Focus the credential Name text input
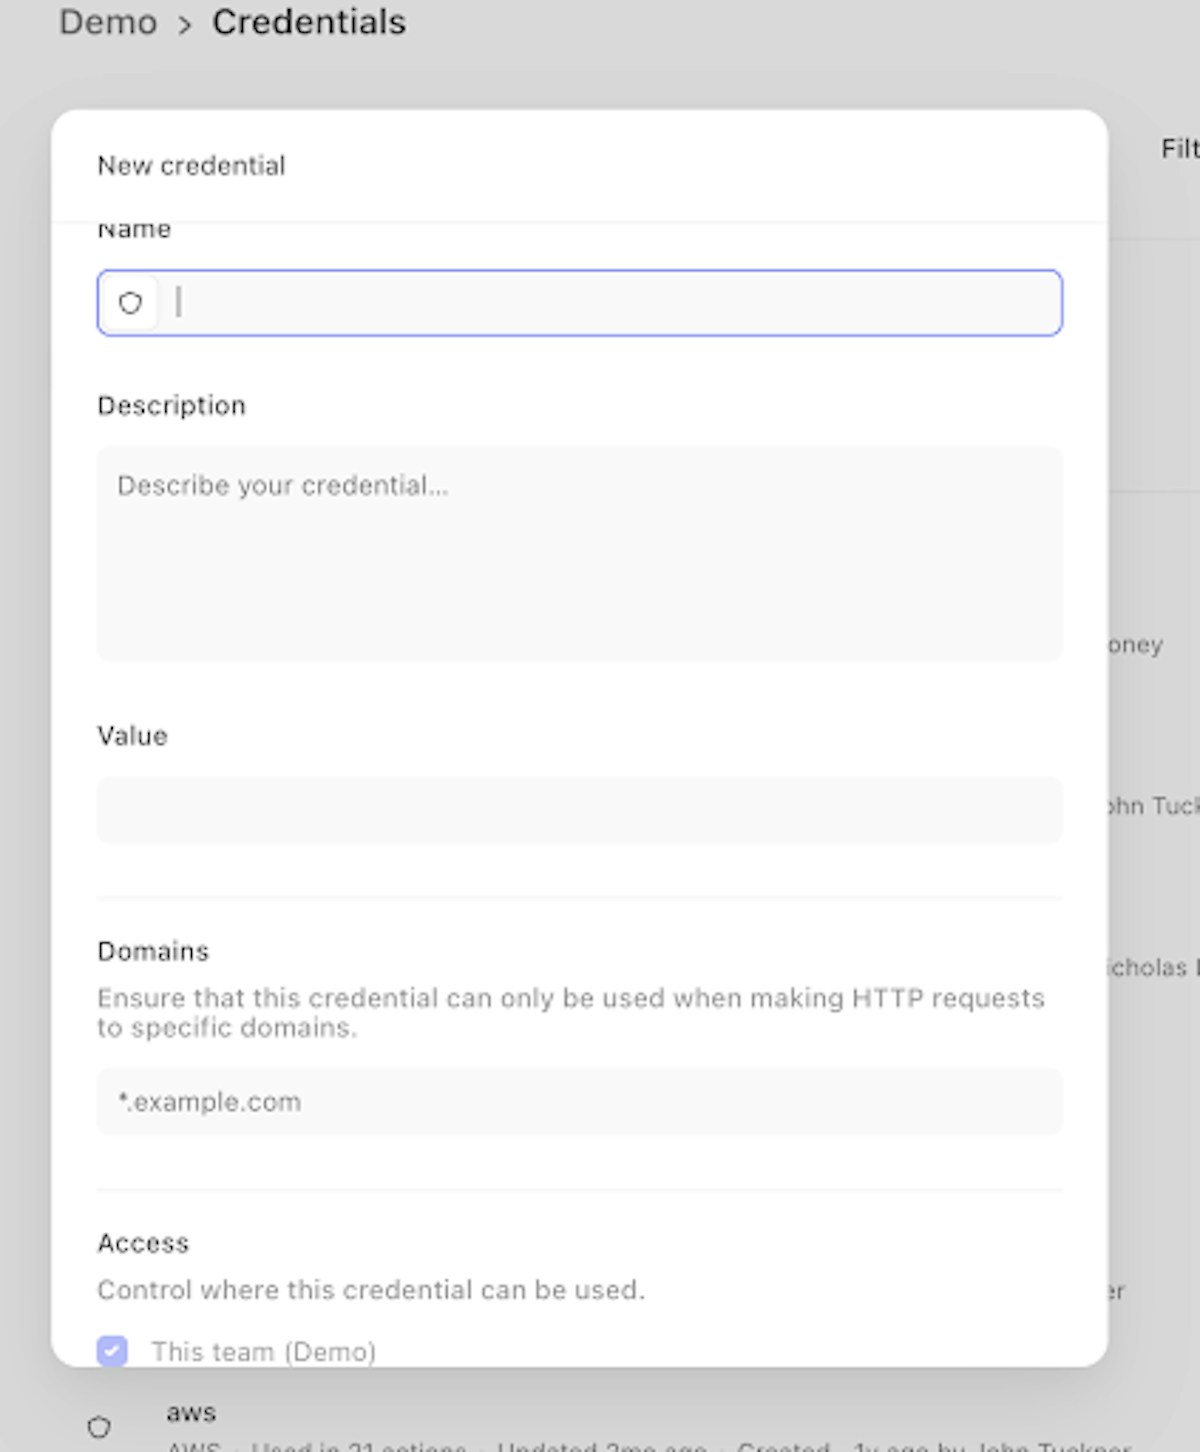1200x1452 pixels. click(610, 303)
